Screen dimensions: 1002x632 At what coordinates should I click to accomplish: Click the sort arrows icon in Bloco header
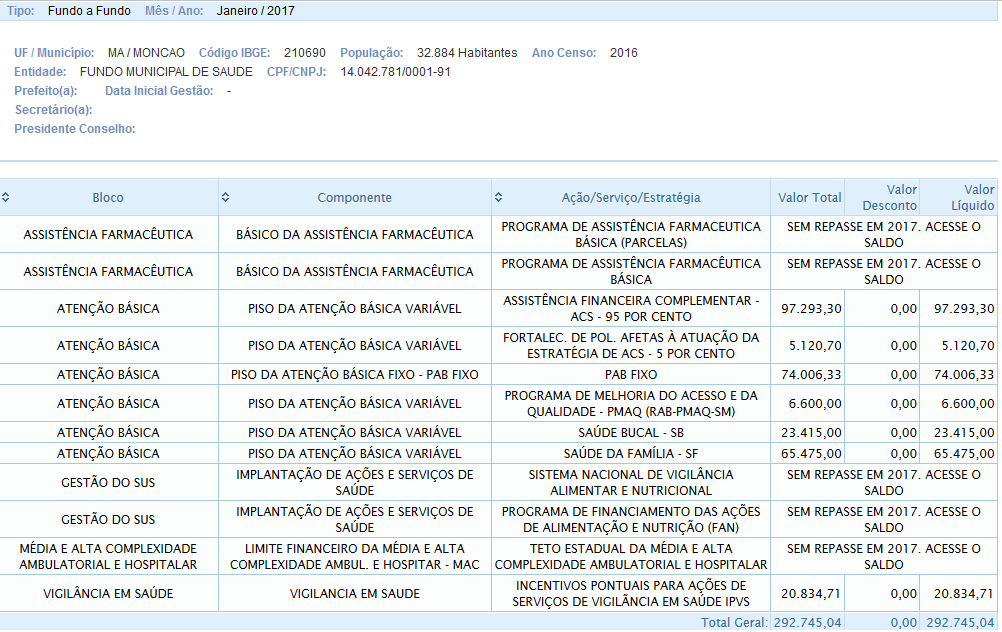[5, 197]
